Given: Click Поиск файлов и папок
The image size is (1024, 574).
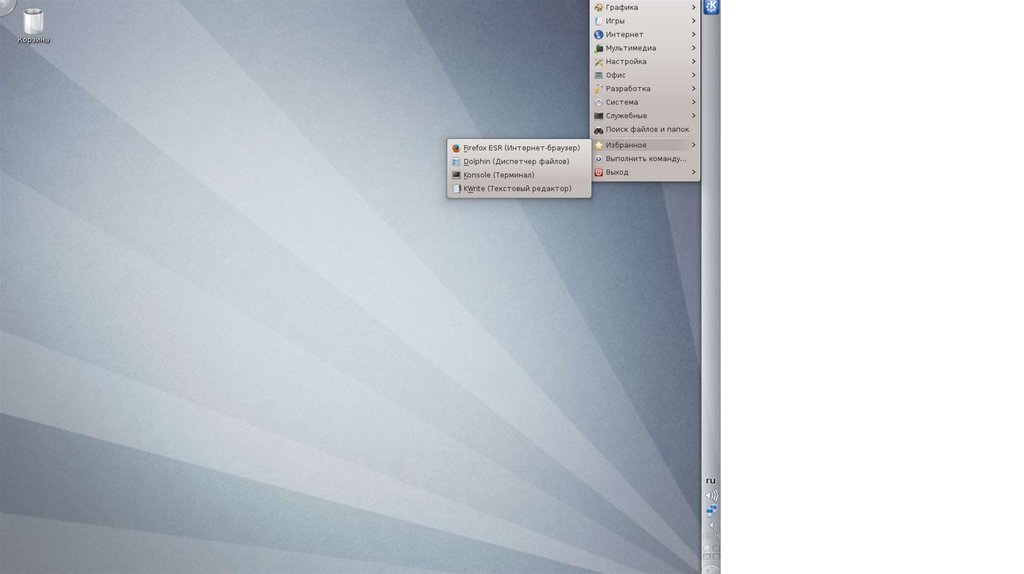Looking at the screenshot, I should (646, 129).
